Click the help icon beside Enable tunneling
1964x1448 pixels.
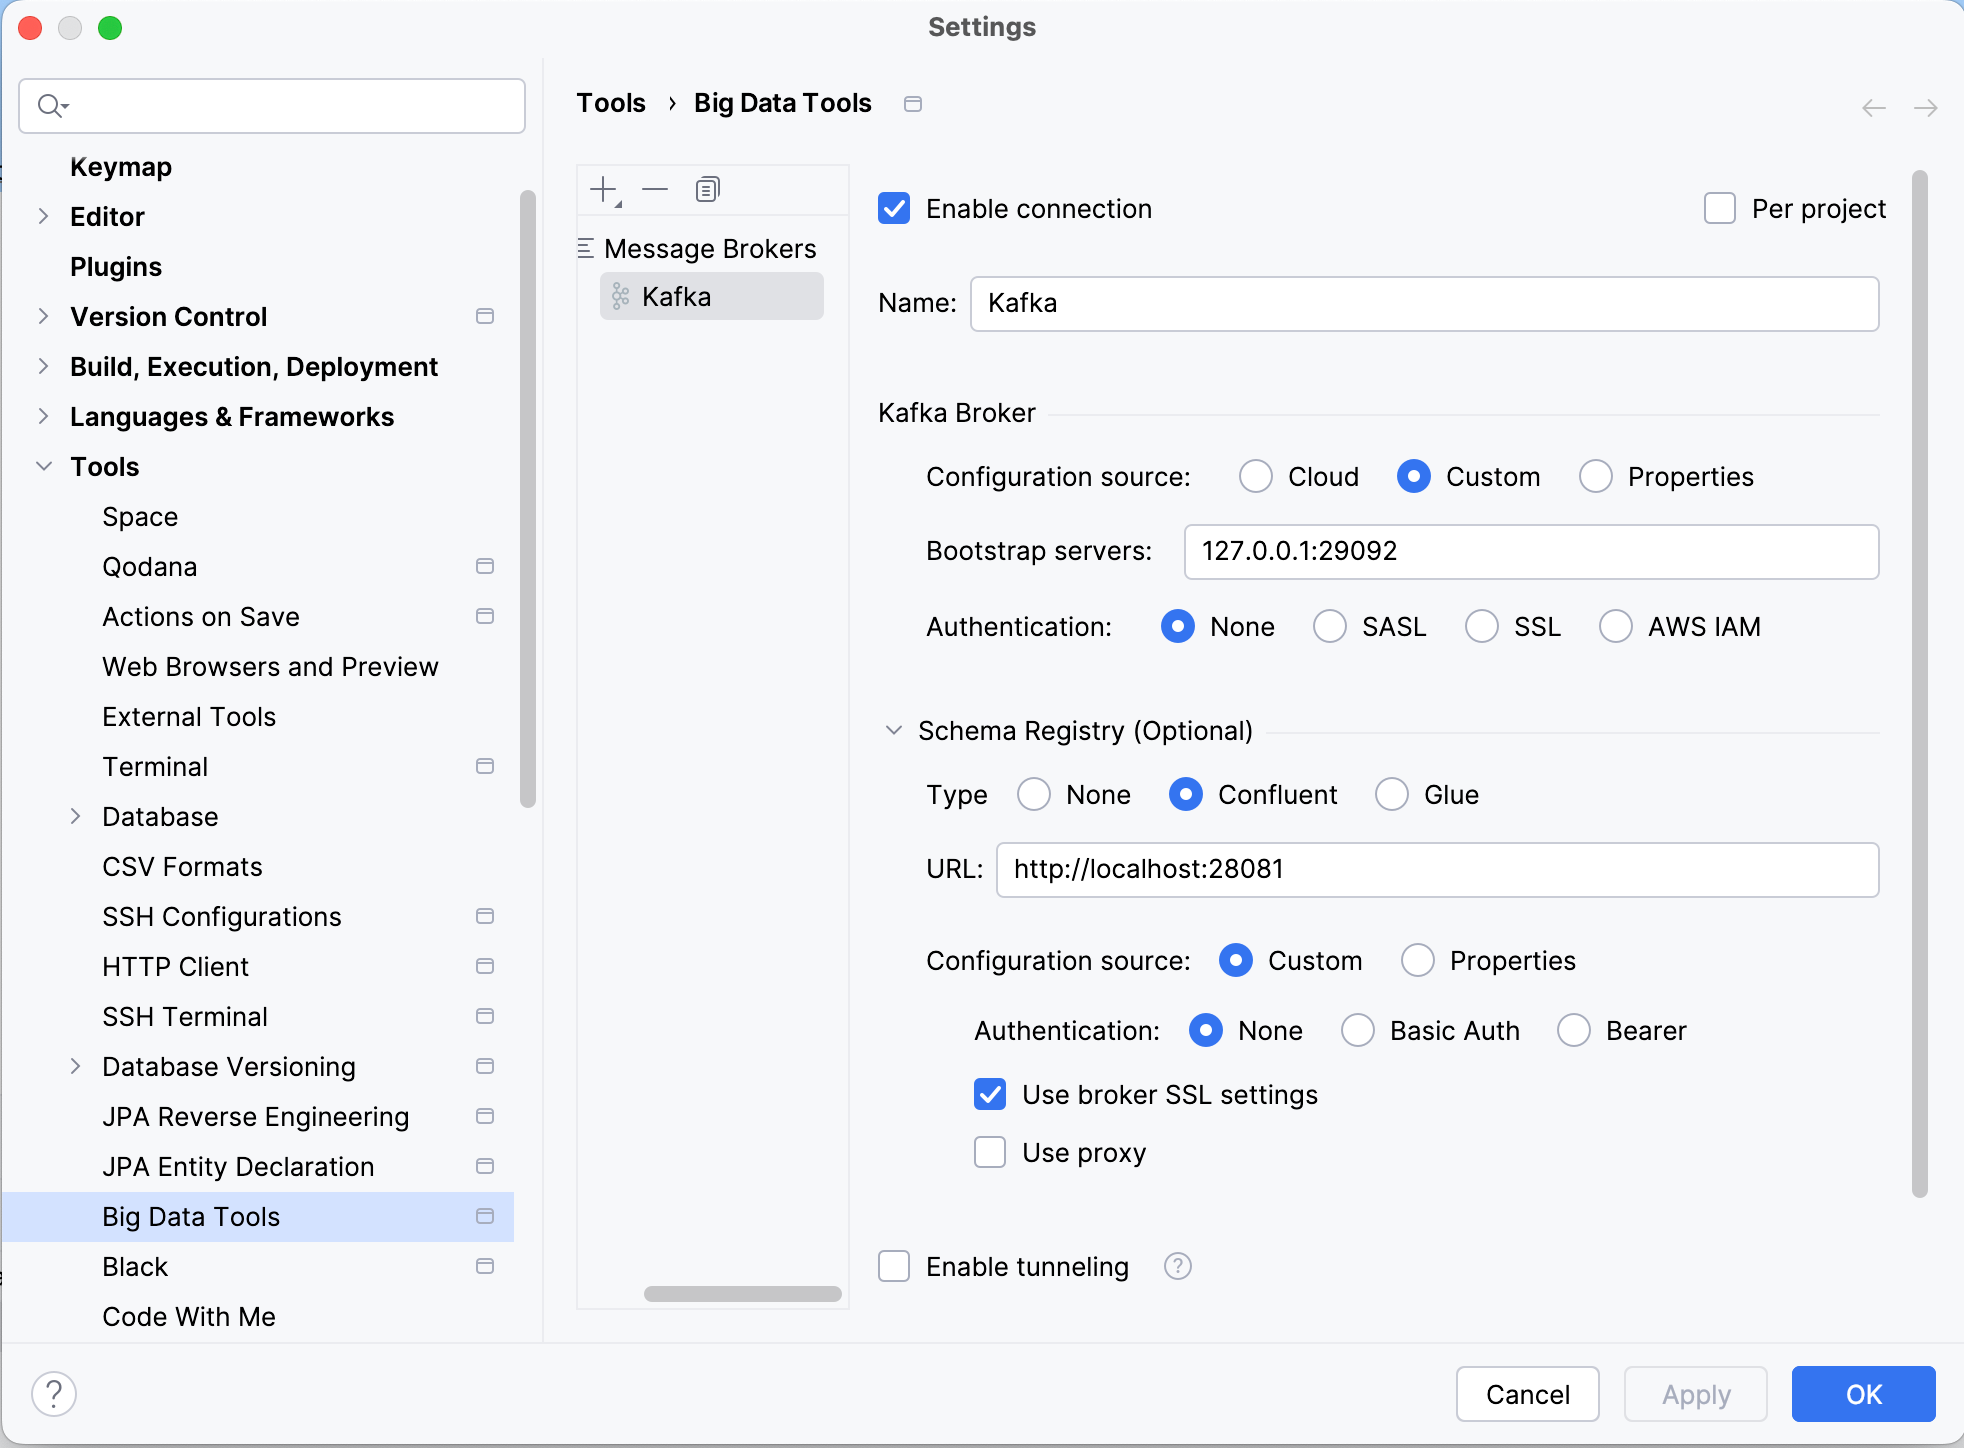click(1177, 1266)
